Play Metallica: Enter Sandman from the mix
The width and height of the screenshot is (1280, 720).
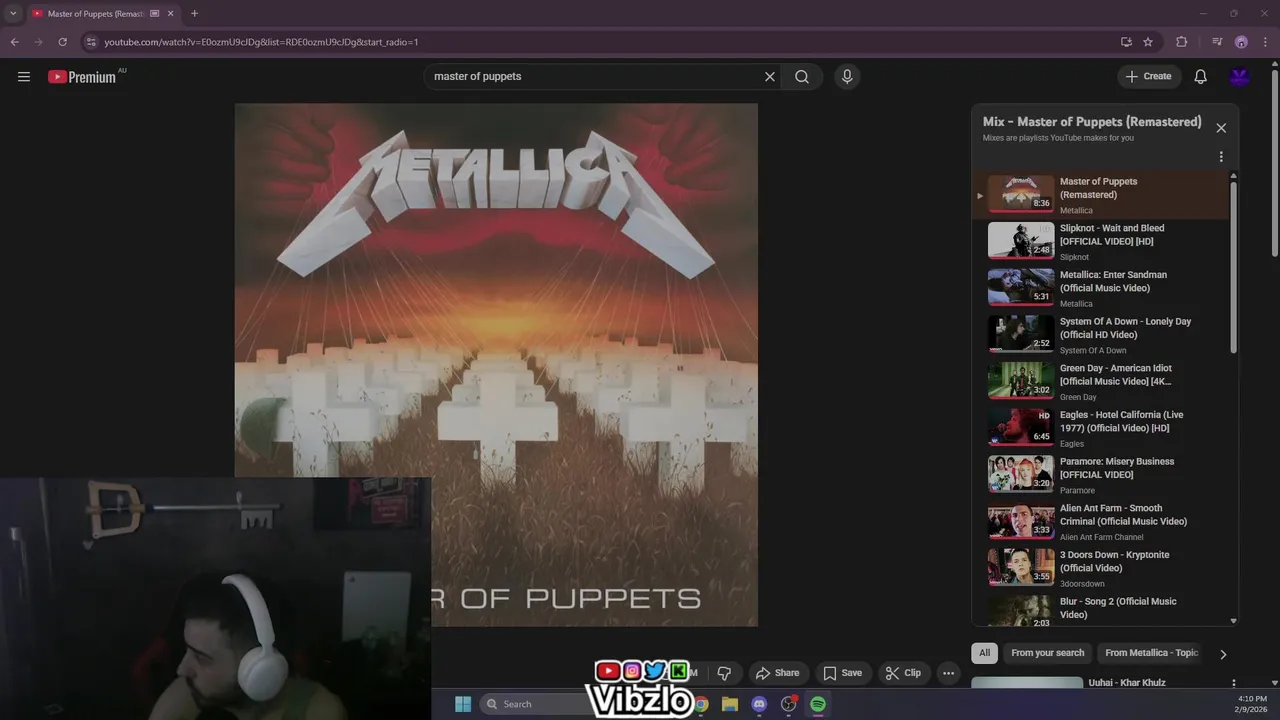coord(1100,288)
